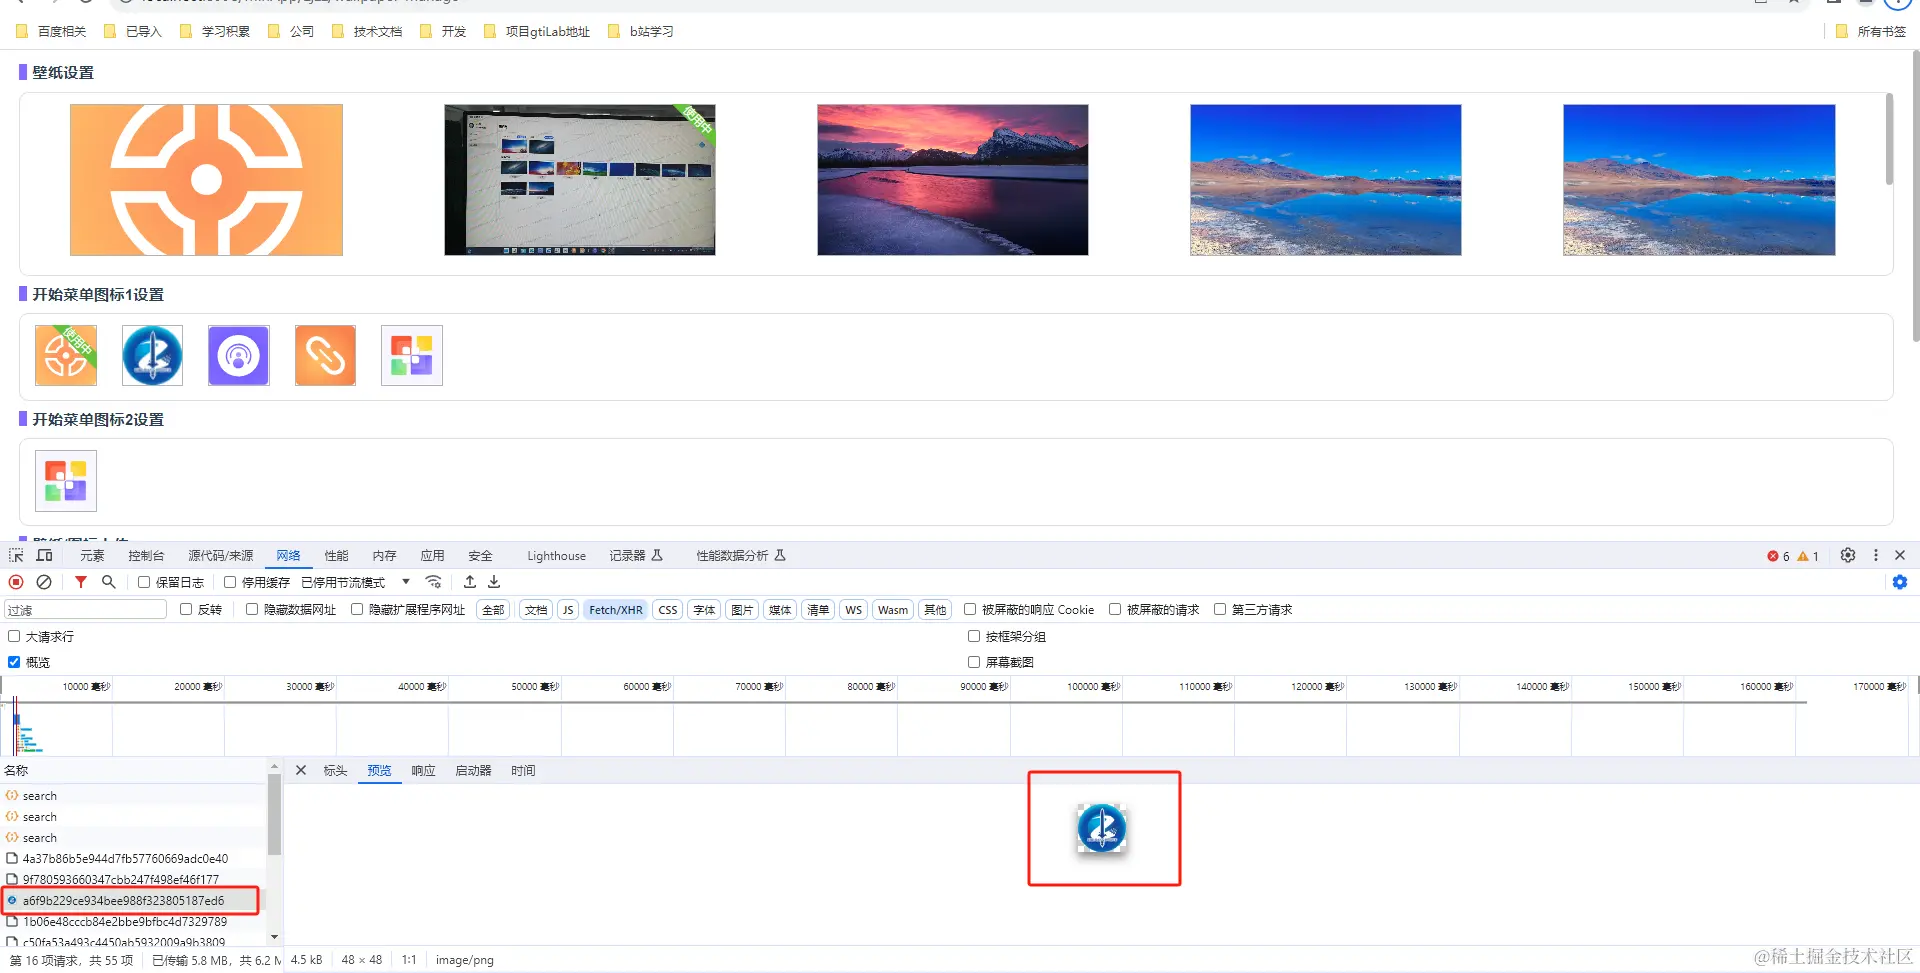Viewport: 1920px width, 973px height.
Task: Switch to the 控制台 tab
Action: tap(146, 556)
